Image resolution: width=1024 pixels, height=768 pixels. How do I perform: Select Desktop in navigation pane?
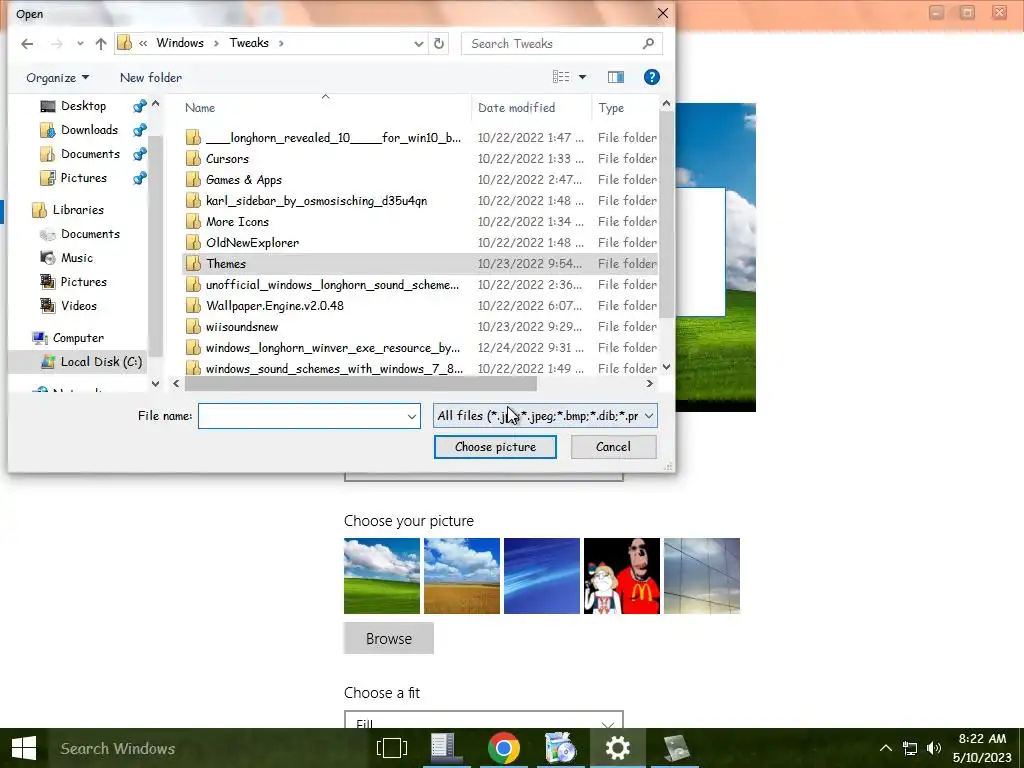[83, 106]
